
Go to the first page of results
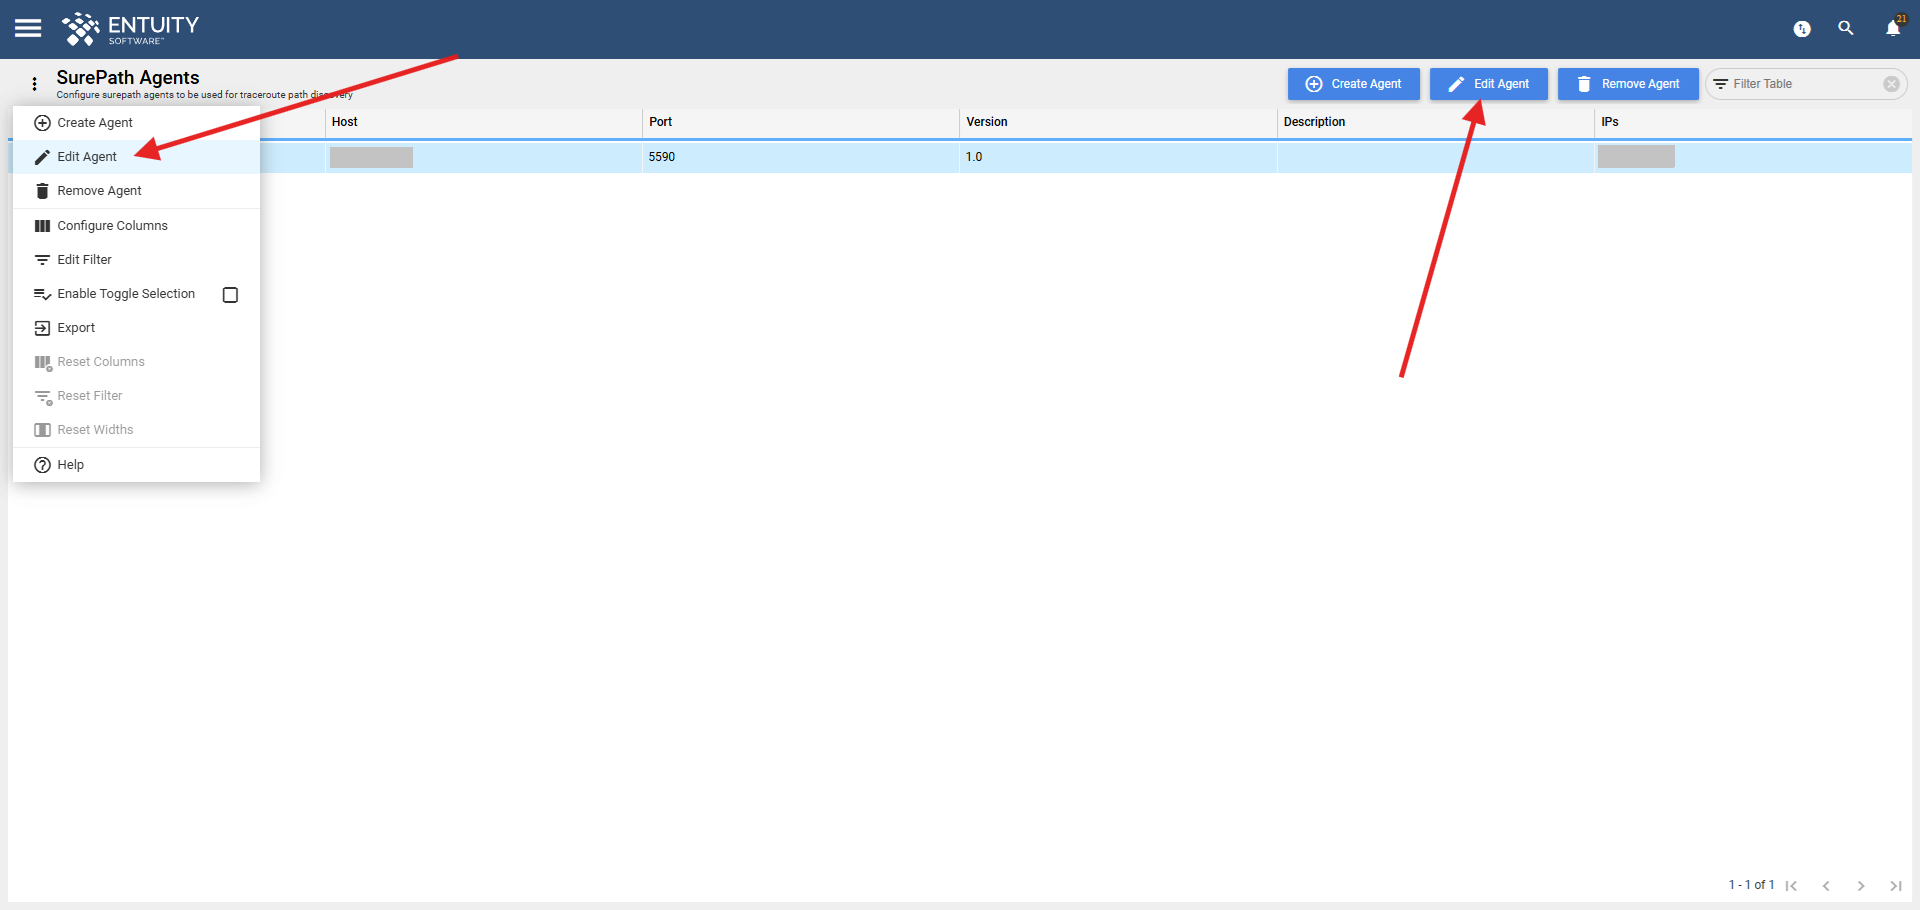coord(1791,886)
